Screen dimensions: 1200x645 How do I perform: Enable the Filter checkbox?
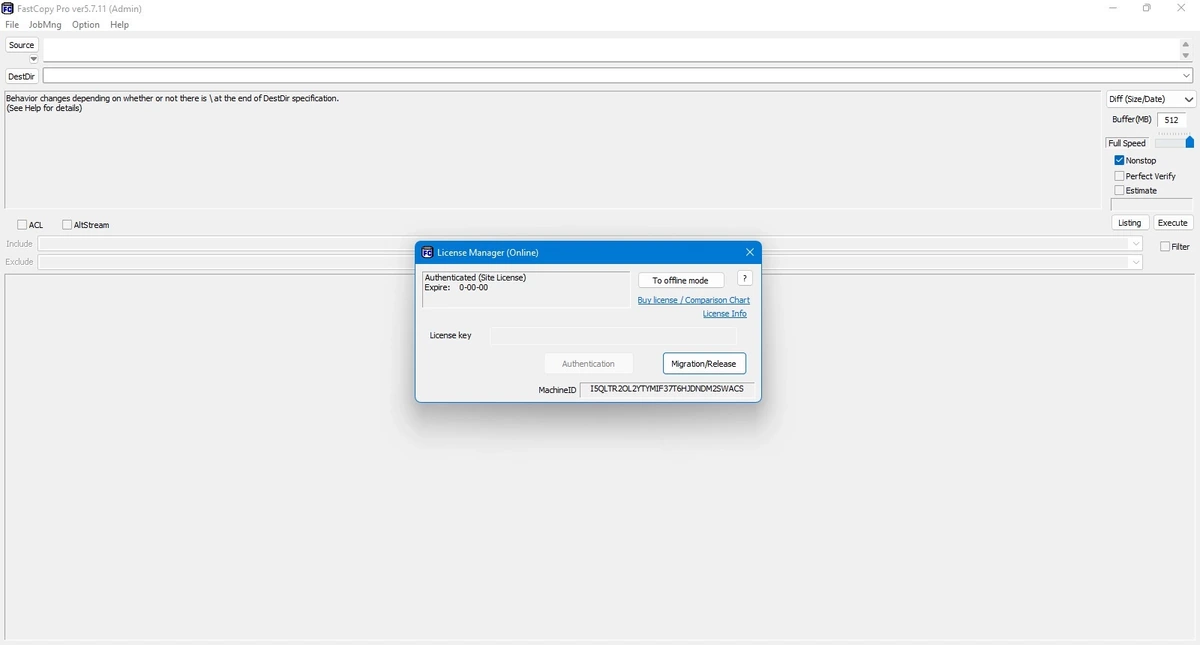point(1165,246)
